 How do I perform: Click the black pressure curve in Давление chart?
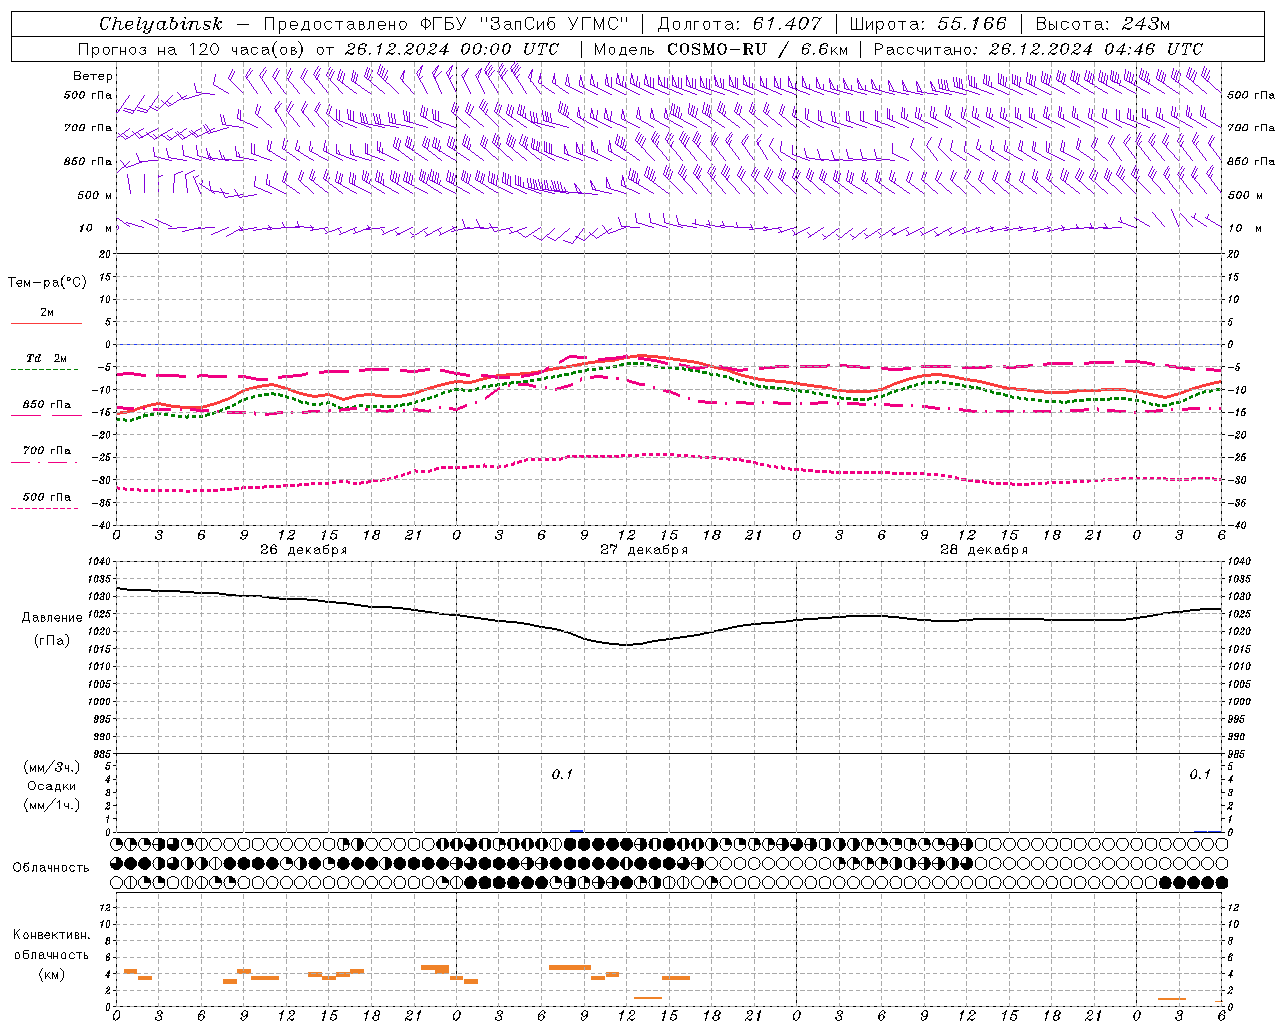pos(626,644)
